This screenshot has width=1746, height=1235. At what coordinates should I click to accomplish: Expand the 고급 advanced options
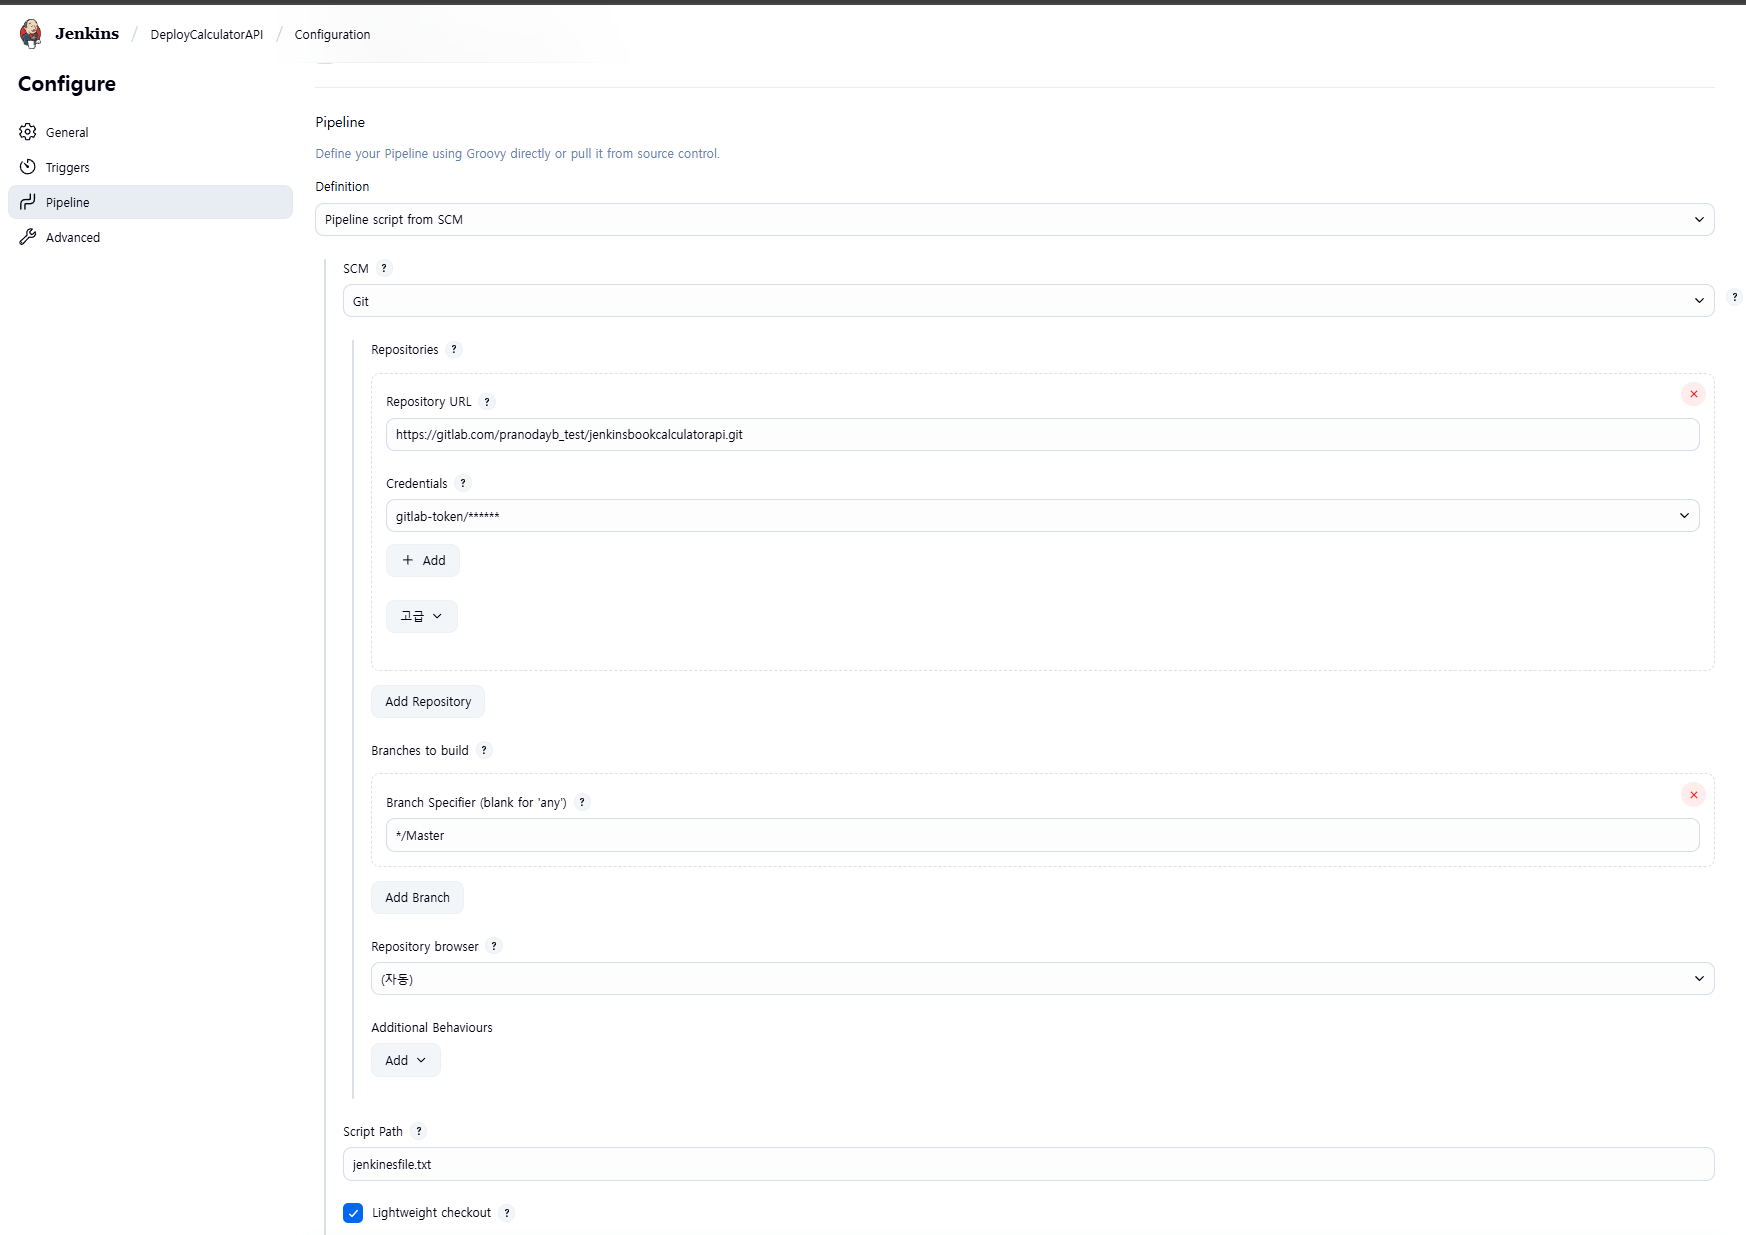(422, 617)
